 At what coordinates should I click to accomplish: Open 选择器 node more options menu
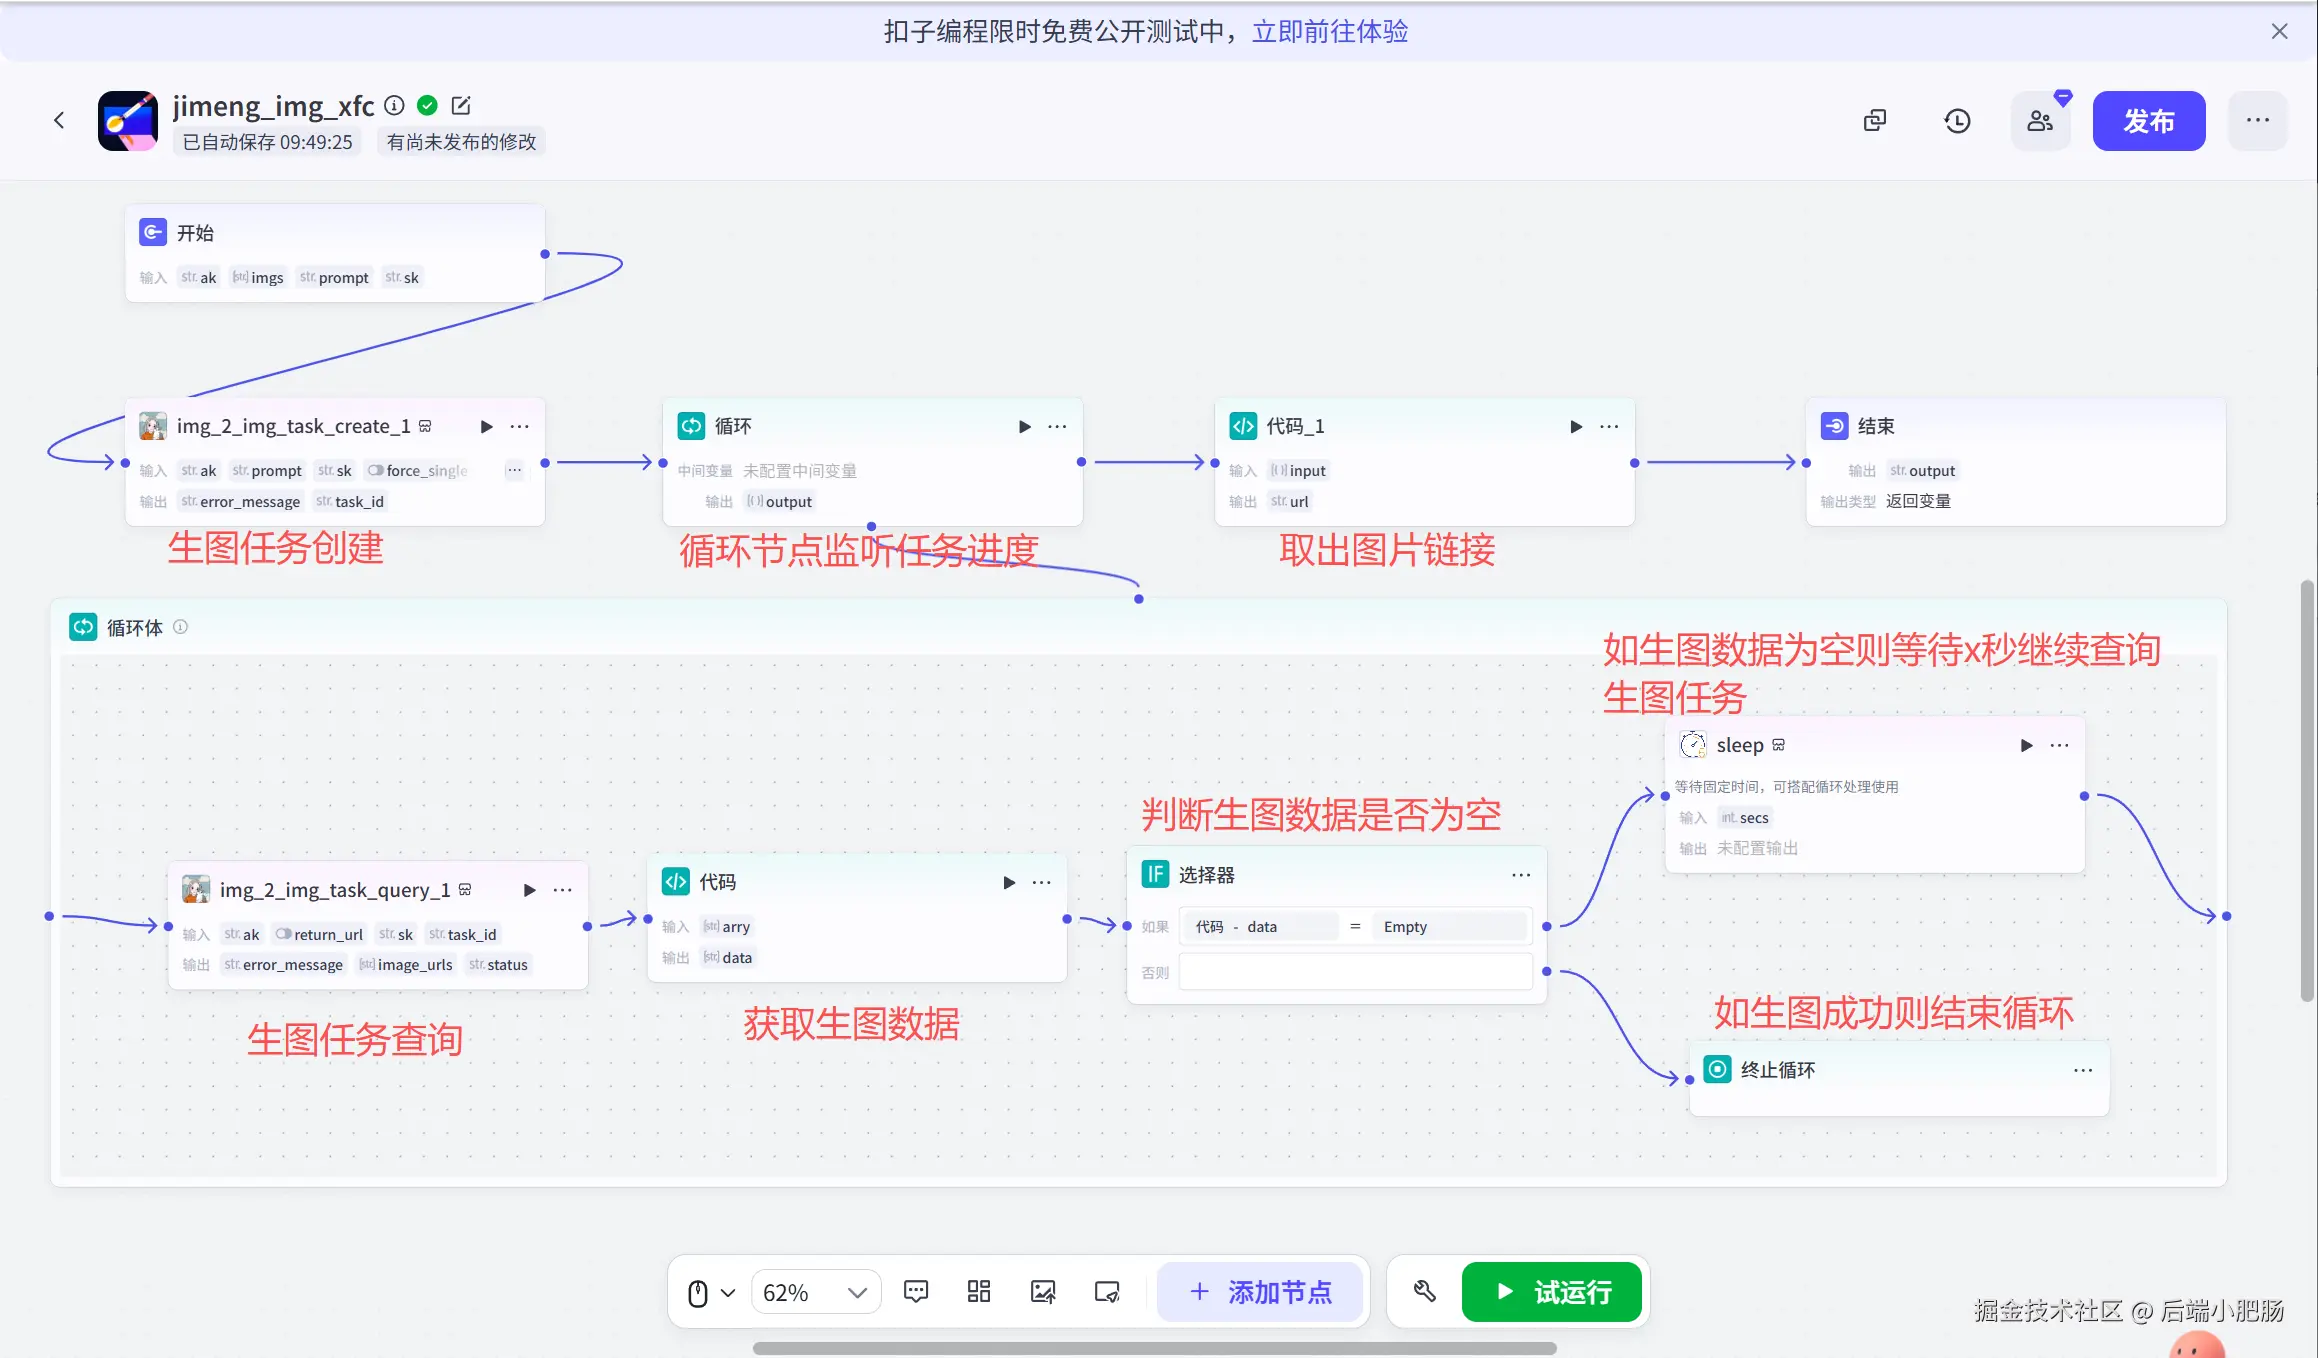point(1521,875)
